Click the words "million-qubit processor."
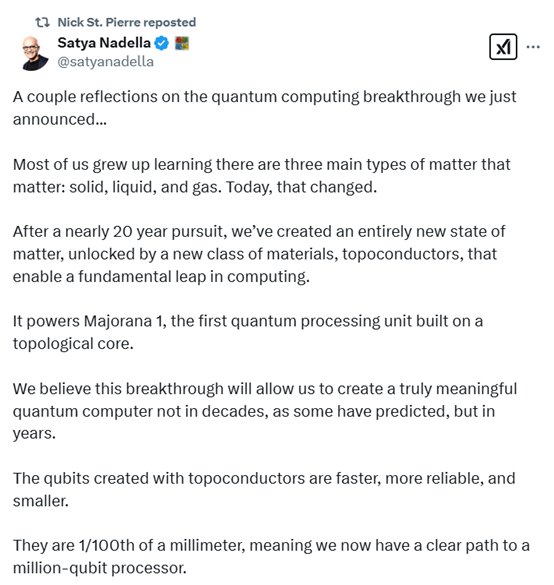The height and width of the screenshot is (585, 554). tap(99, 568)
